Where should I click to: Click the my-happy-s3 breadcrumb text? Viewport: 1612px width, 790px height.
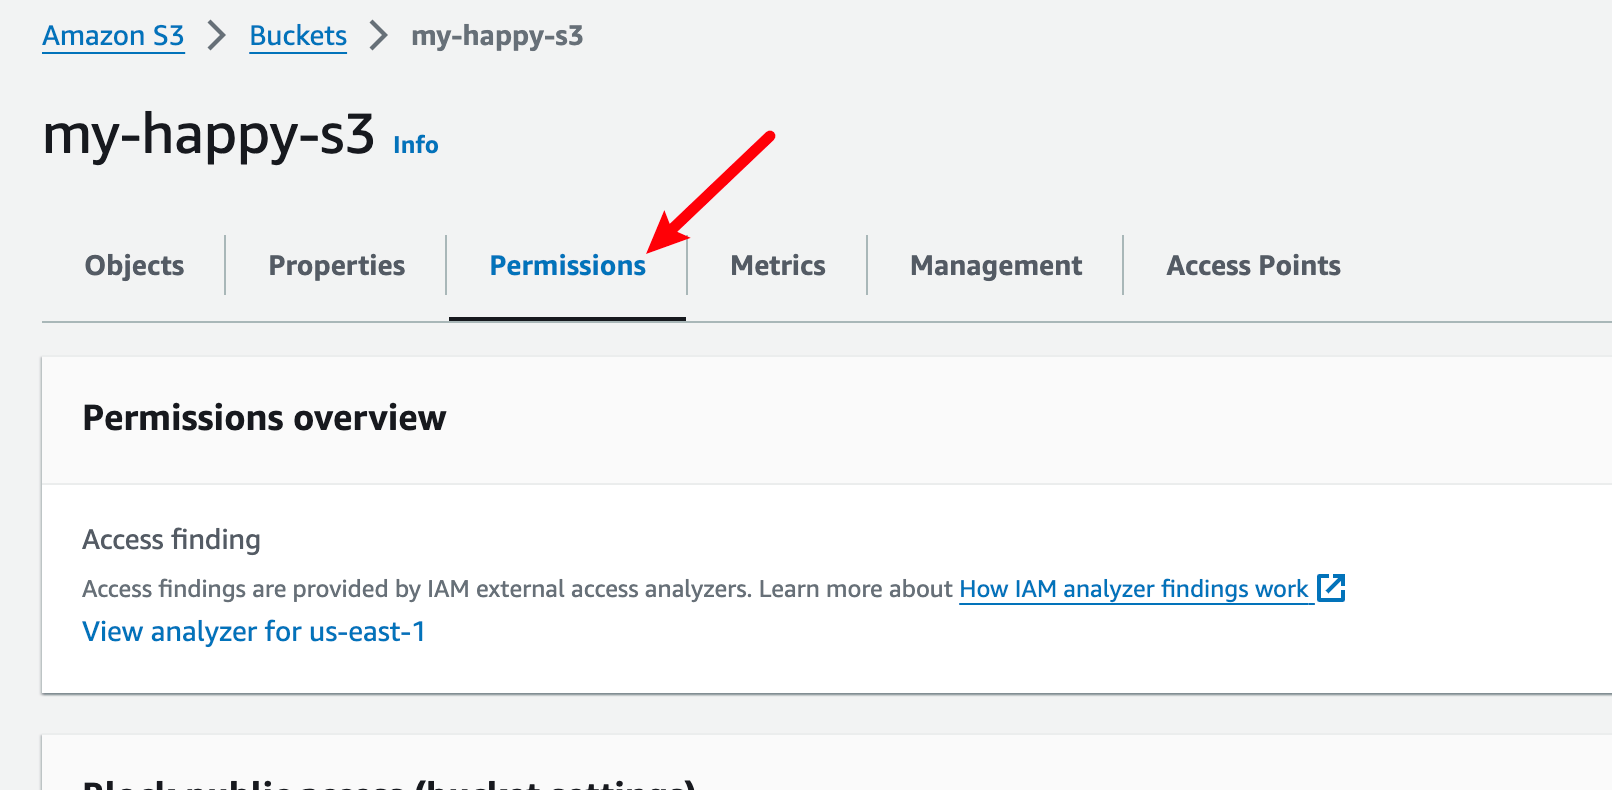point(497,36)
